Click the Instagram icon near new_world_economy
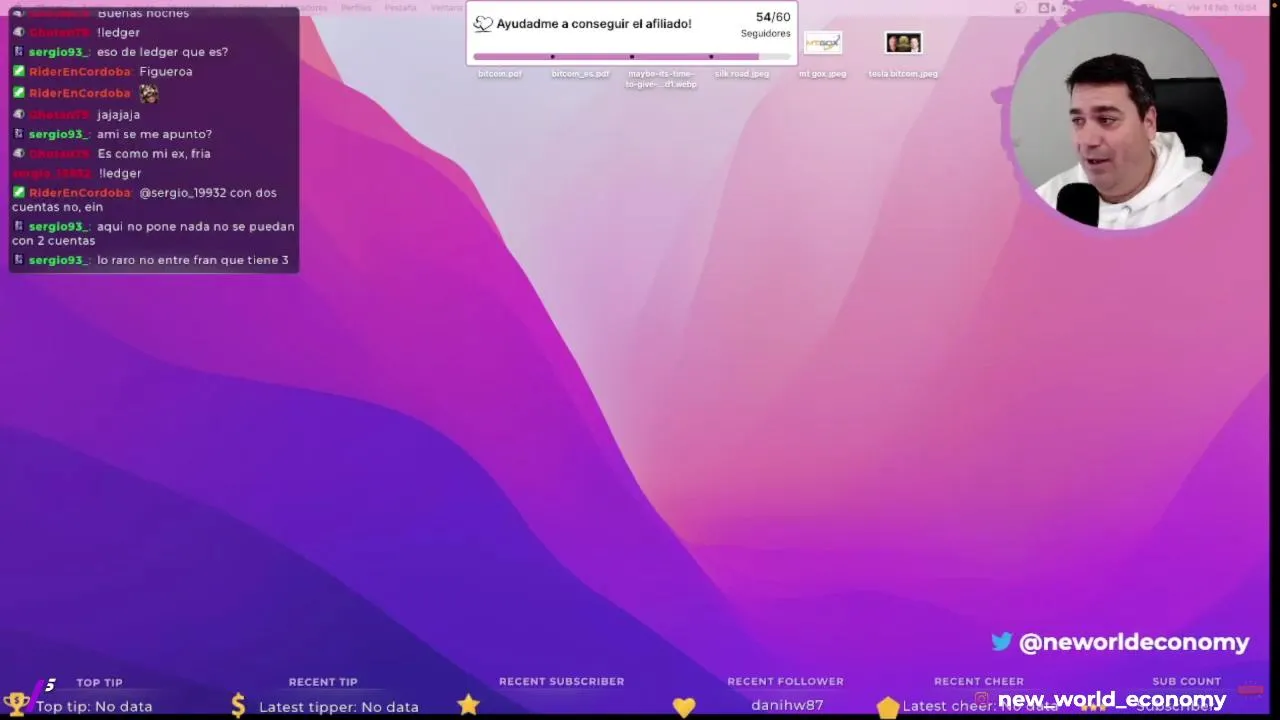 (982, 699)
